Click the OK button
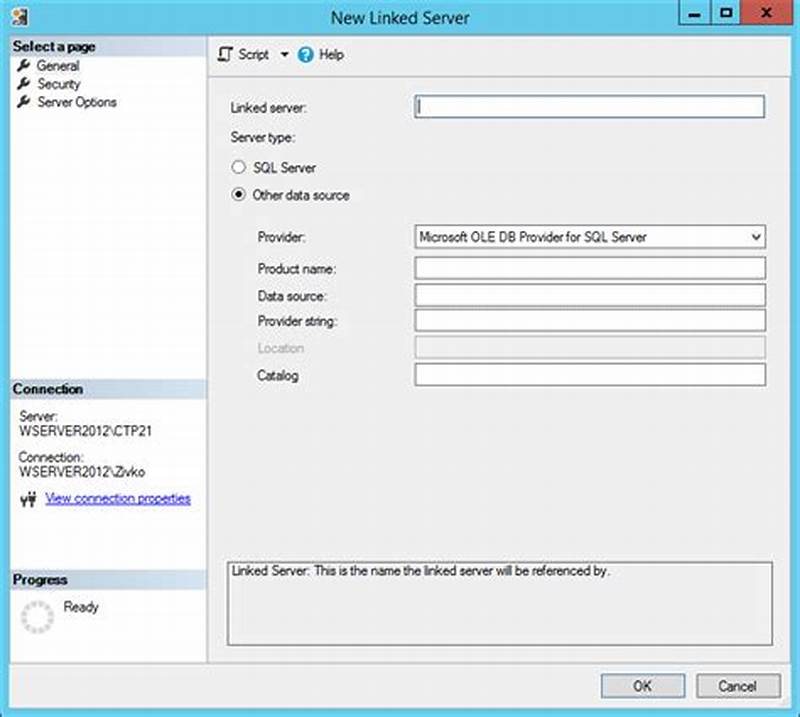 642,686
